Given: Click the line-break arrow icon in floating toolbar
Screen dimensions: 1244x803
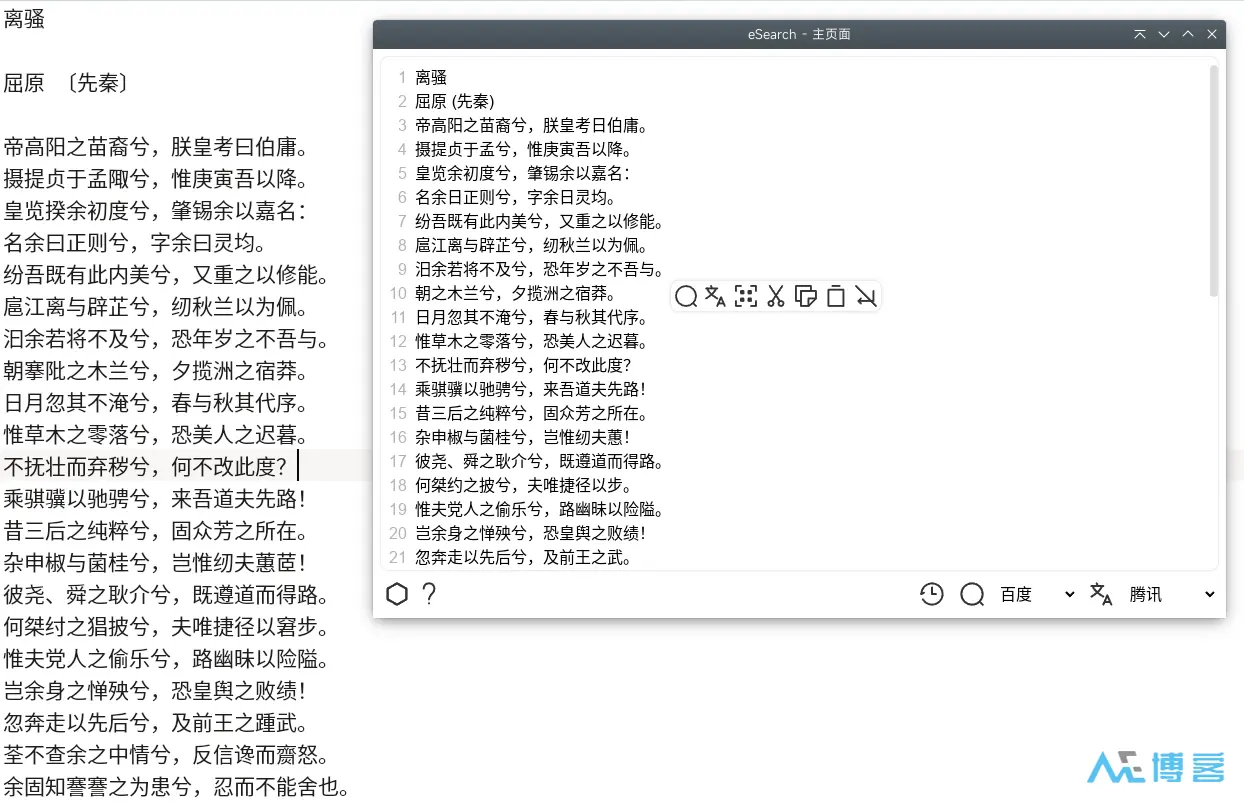Looking at the screenshot, I should coord(866,296).
